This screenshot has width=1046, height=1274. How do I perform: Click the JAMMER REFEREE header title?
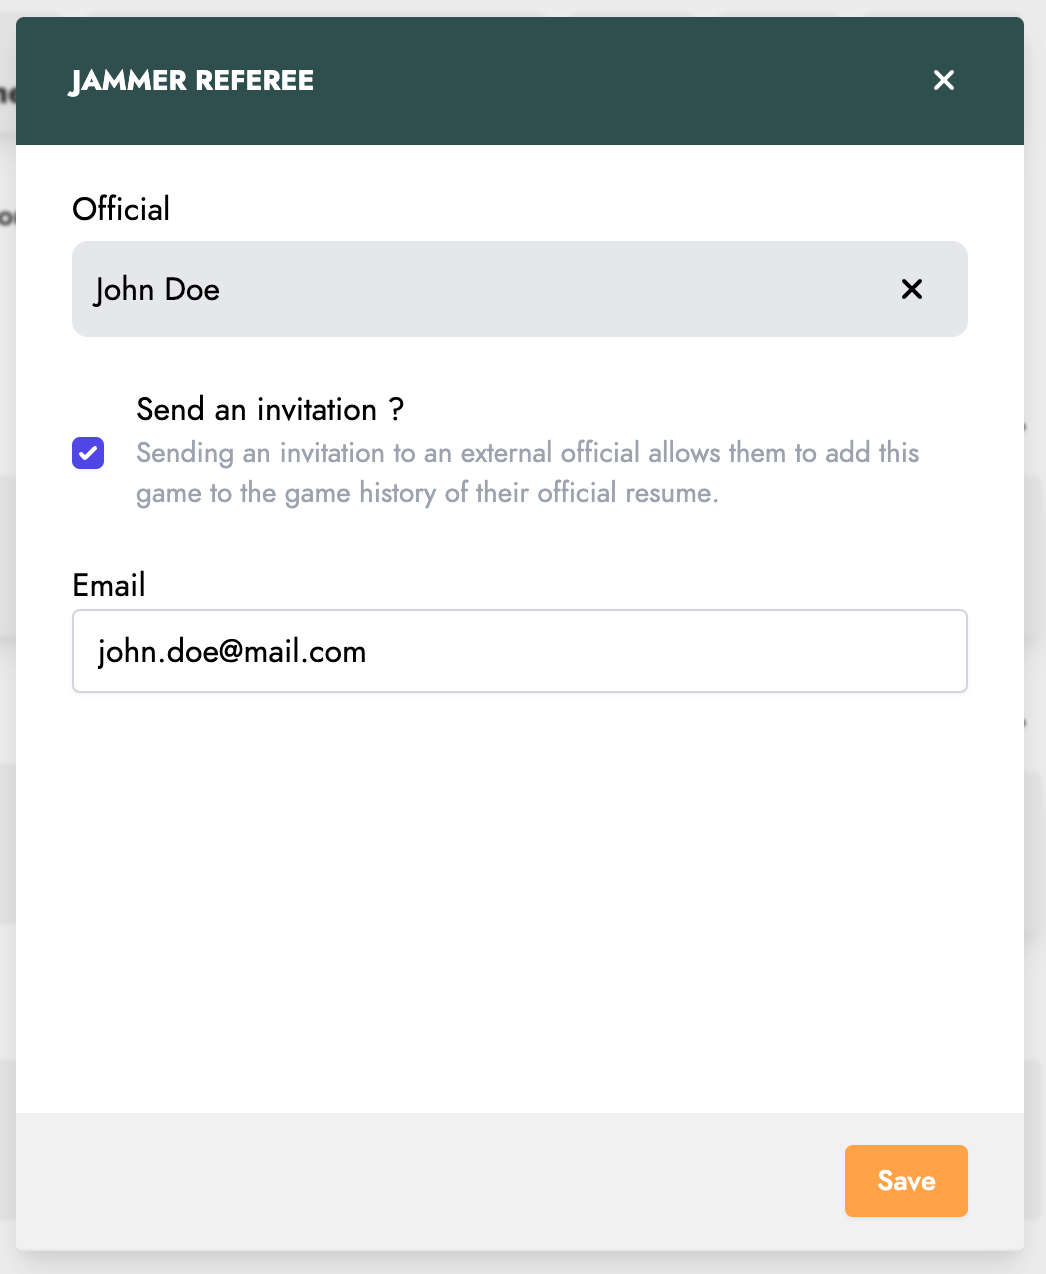coord(191,80)
